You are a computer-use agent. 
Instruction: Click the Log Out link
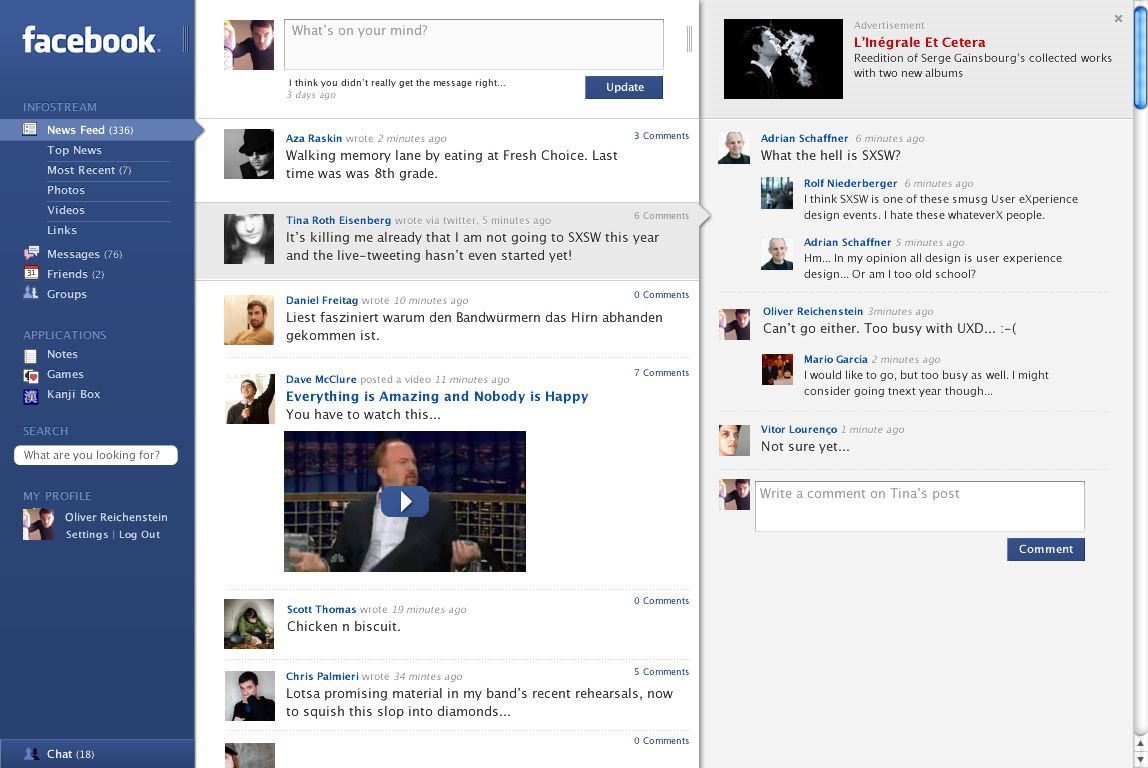click(x=139, y=534)
